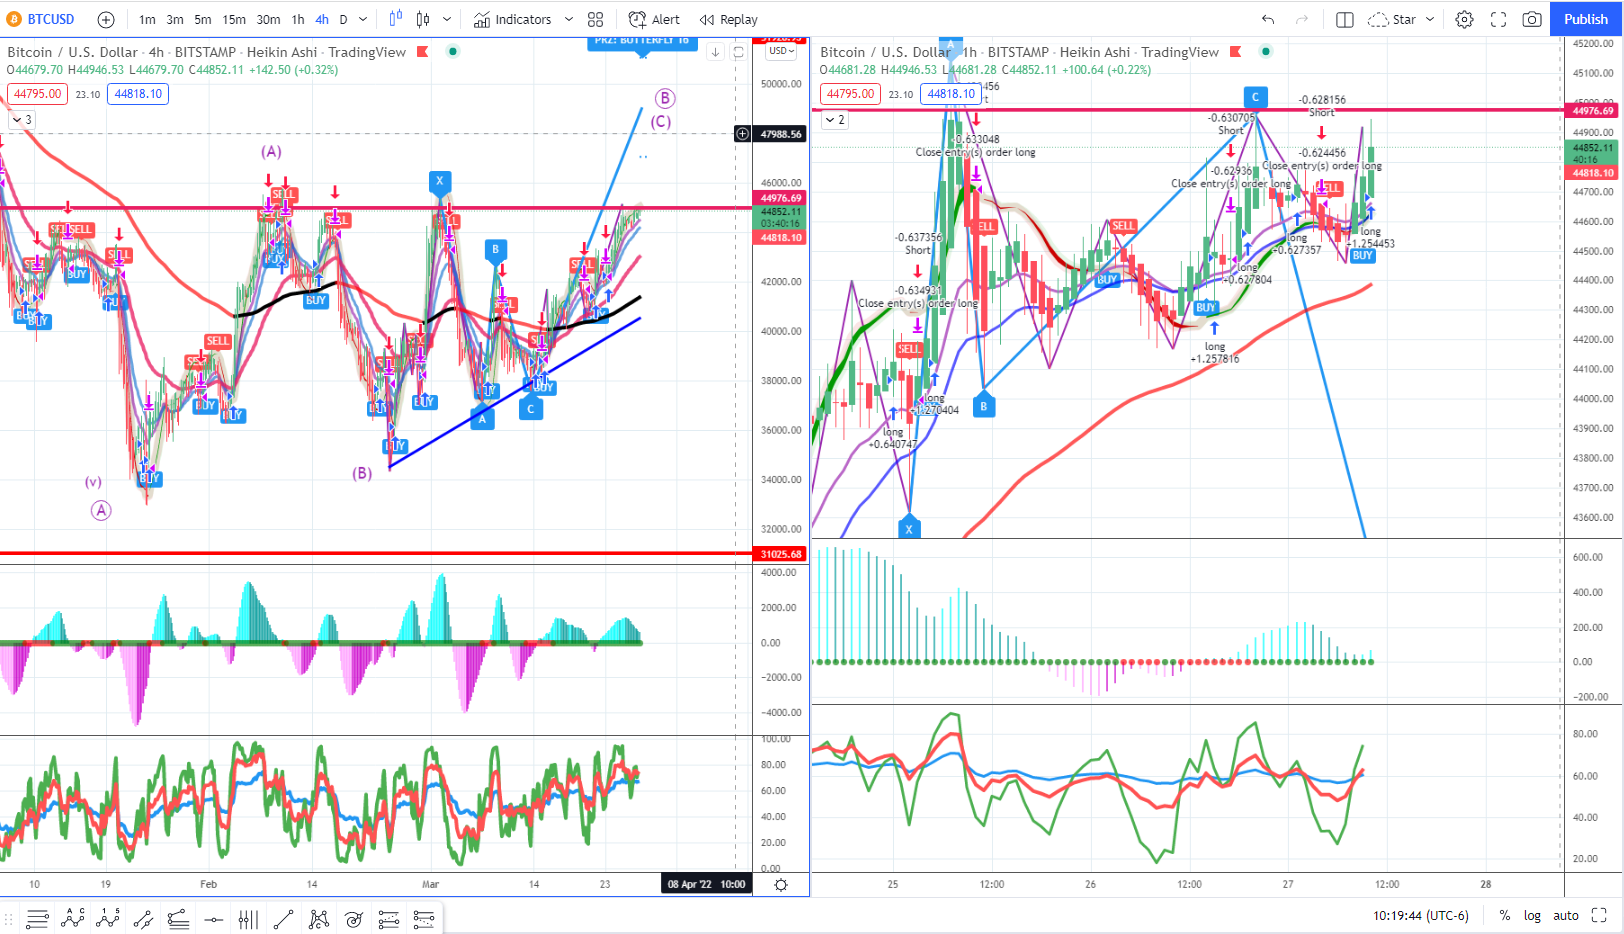Click the candlestick chart-type icon
The image size is (1624, 934).
[x=423, y=19]
